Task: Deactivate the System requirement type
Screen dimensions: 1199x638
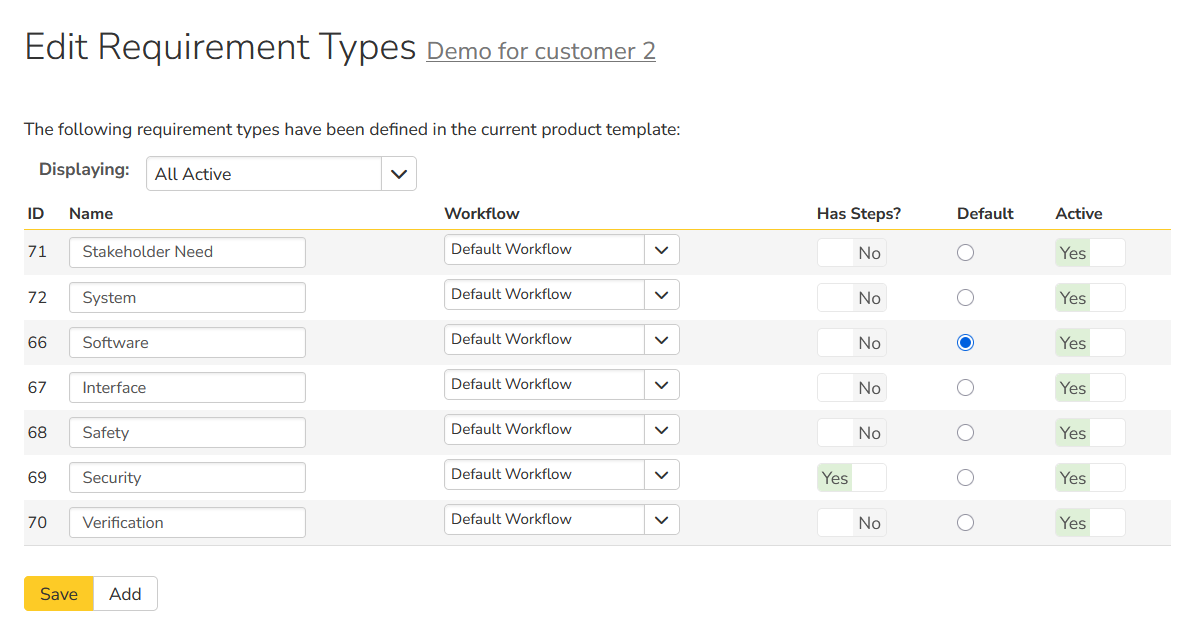Action: 1089,298
